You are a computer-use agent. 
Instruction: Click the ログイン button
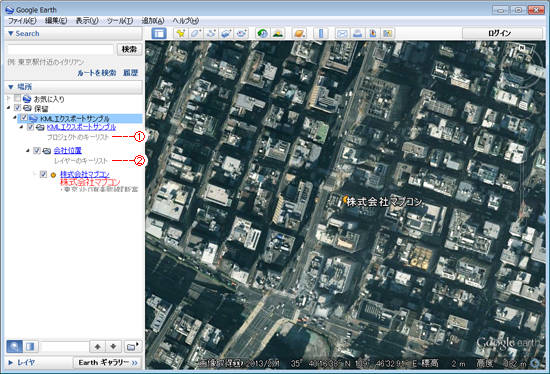[500, 33]
